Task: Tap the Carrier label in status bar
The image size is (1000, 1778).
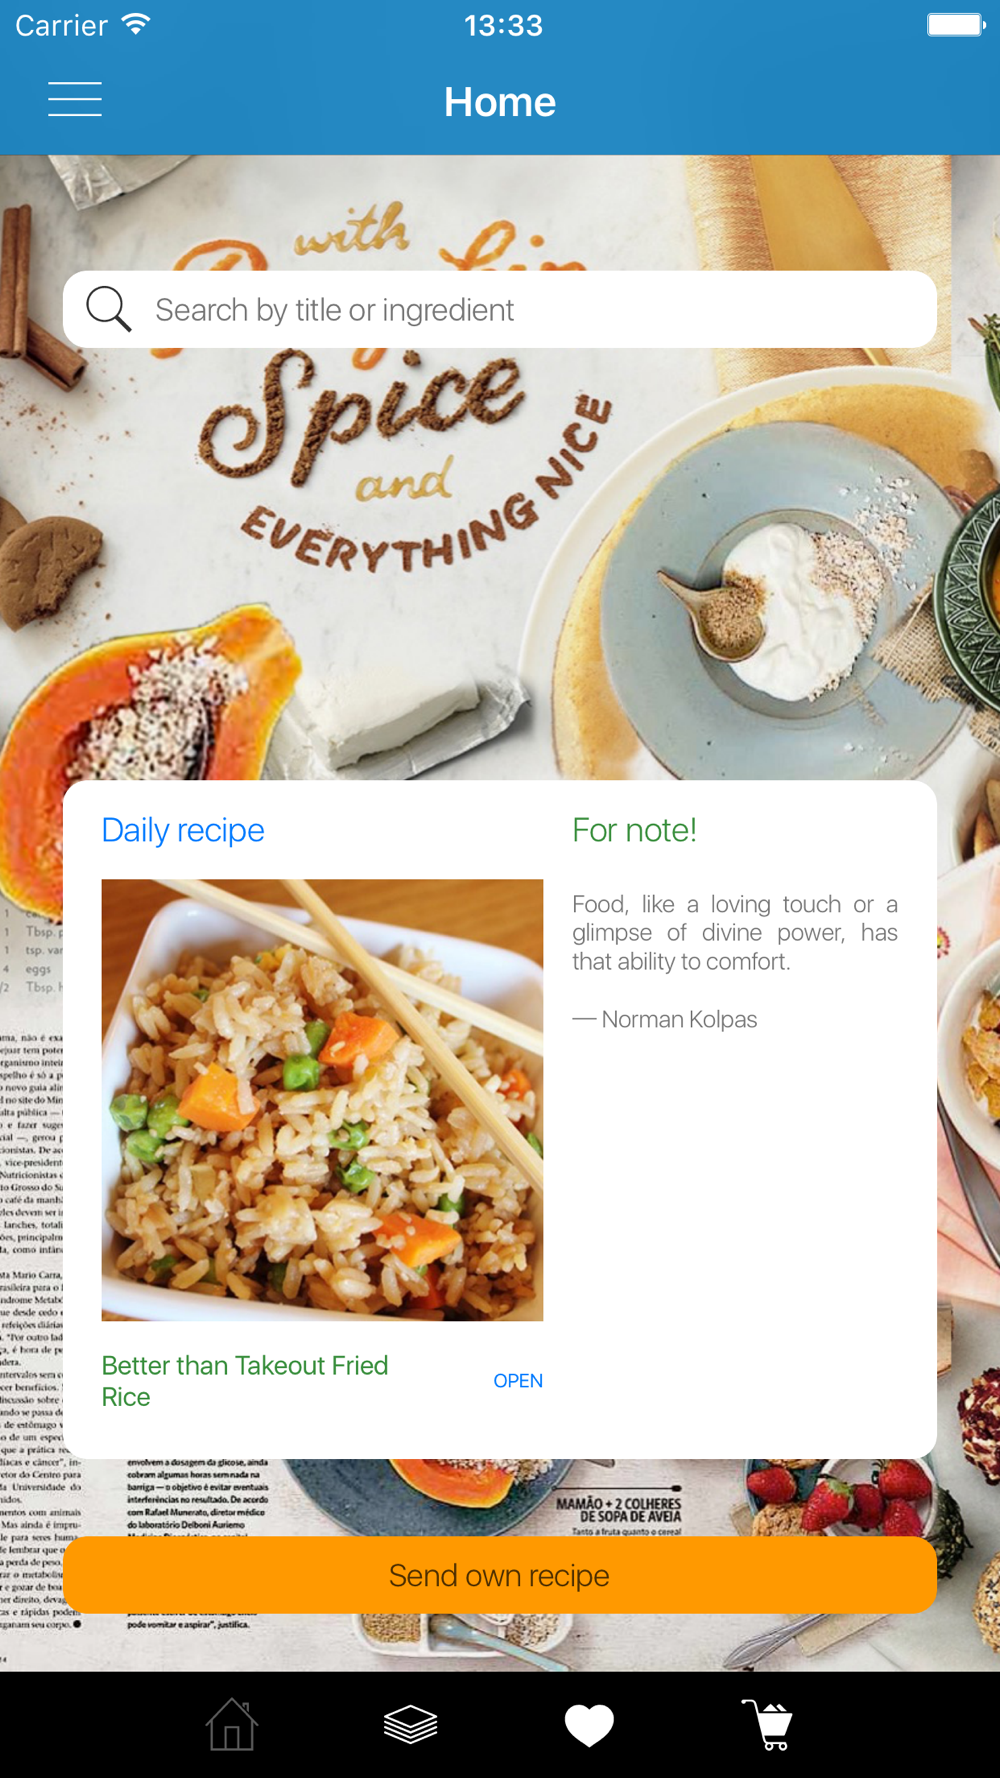Action: click(x=61, y=25)
